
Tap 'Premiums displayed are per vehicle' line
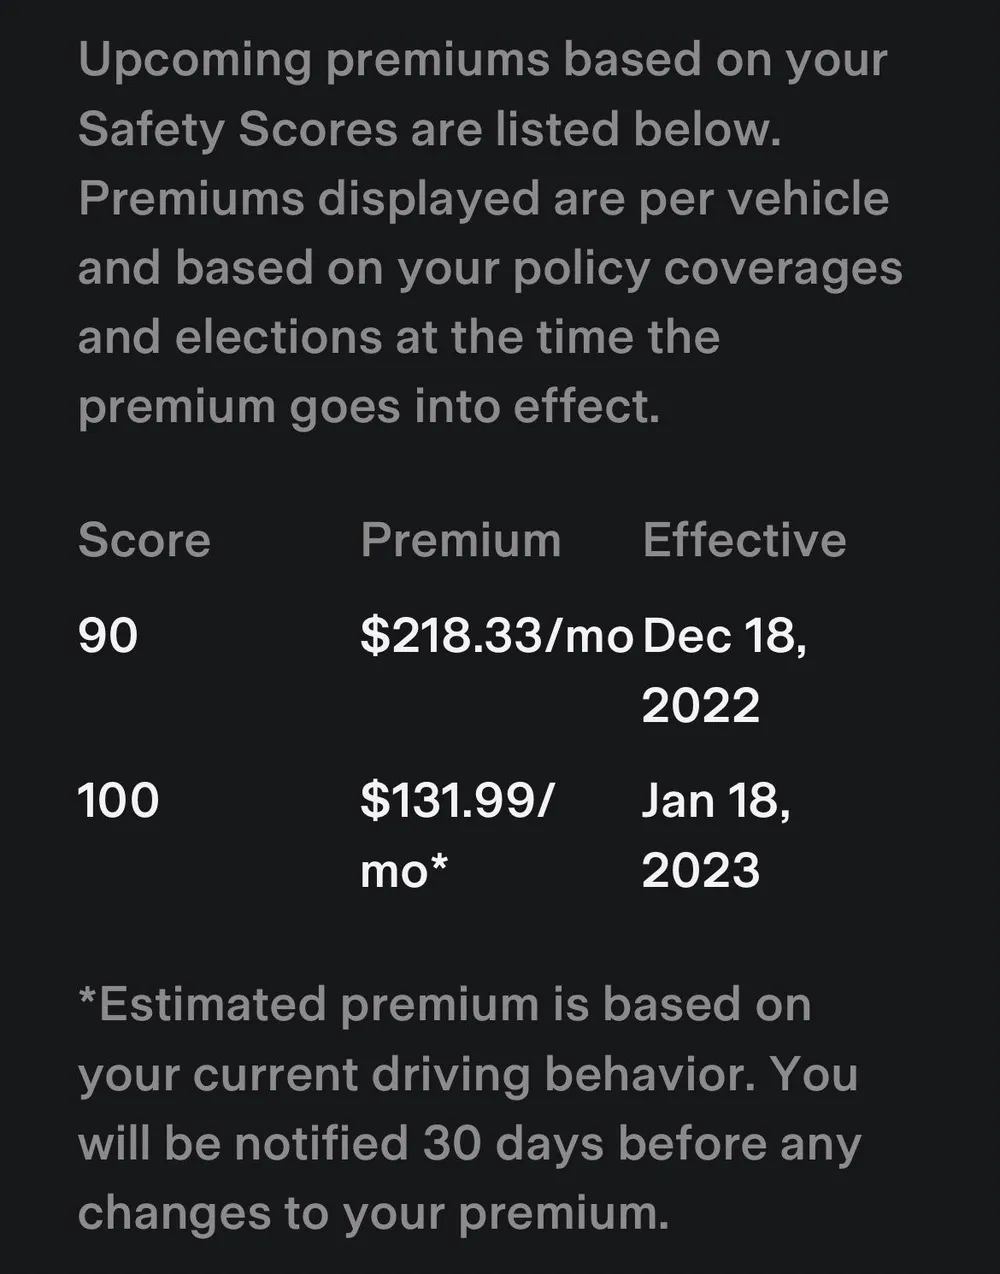tap(484, 198)
